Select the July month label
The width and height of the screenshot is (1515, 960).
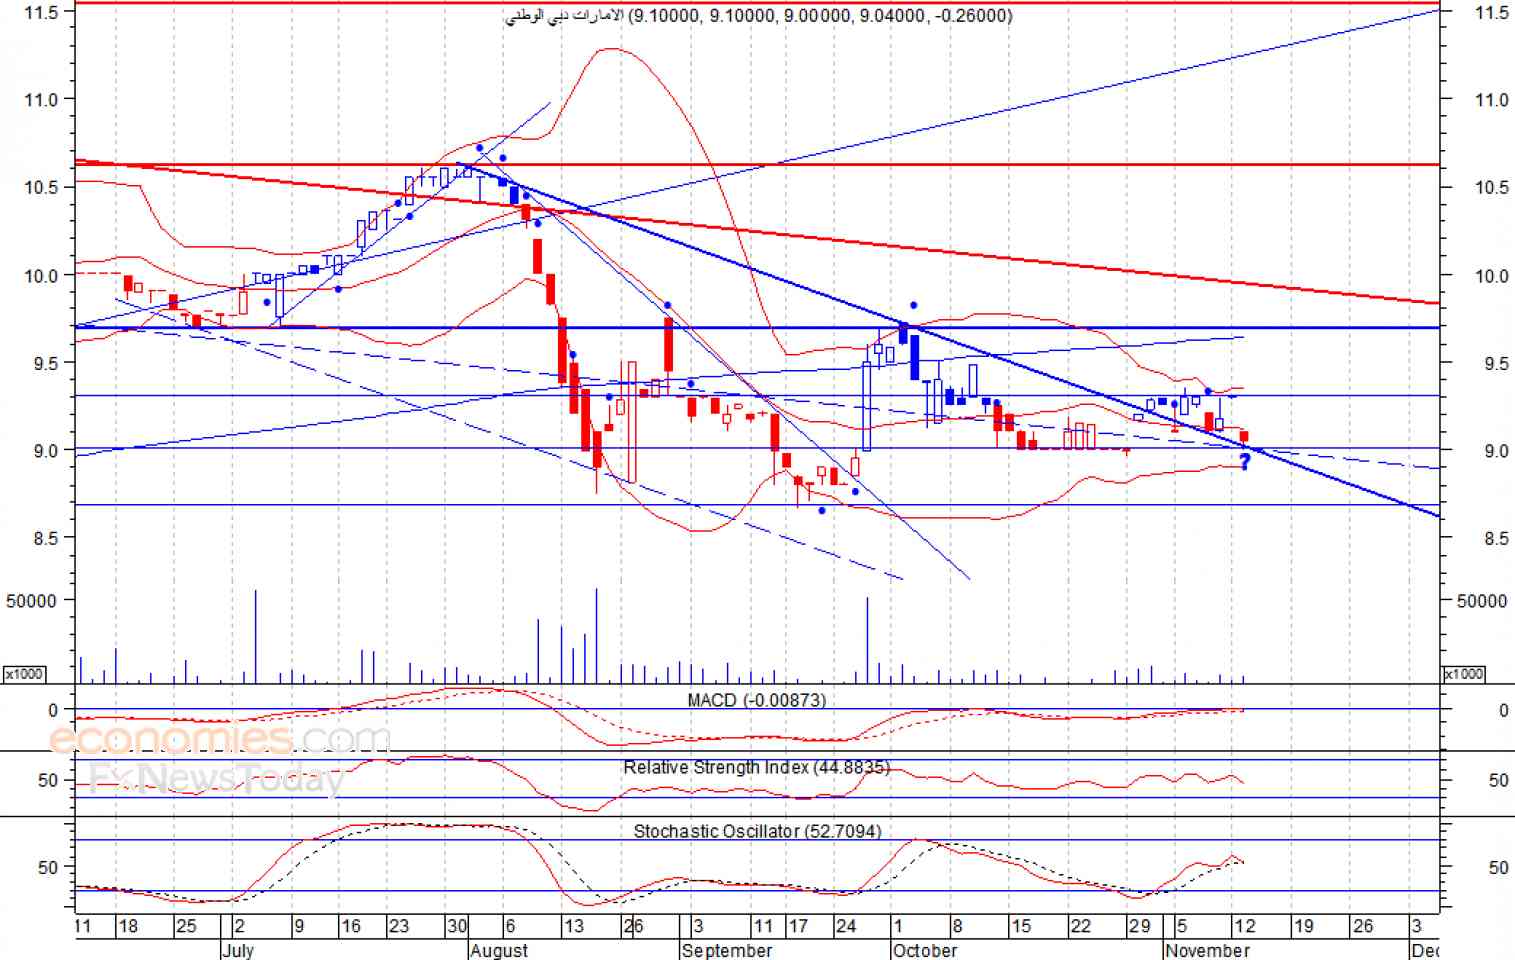[x=238, y=950]
